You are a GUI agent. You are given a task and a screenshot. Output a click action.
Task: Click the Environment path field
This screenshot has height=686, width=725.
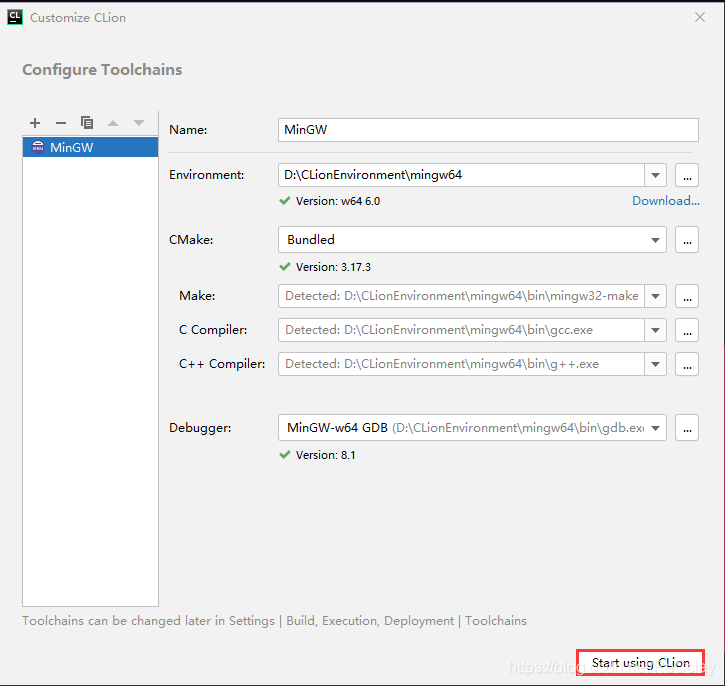click(461, 175)
